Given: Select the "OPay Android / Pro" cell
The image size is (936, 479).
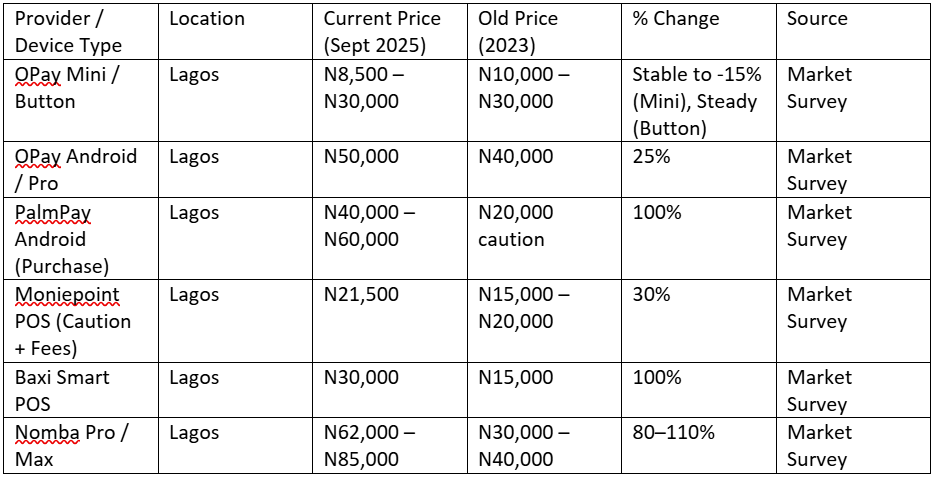Looking at the screenshot, I should click(76, 170).
